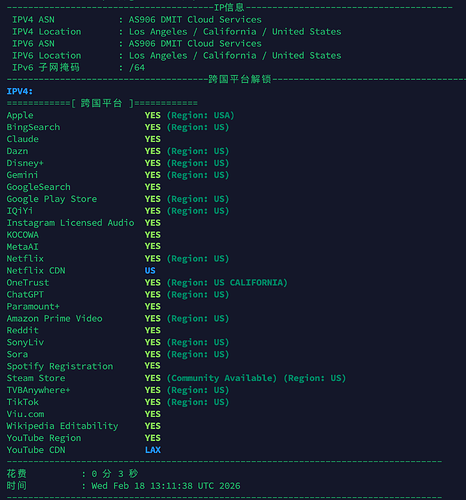Screen dimensions: 466x500
Task: Click the 'YouTube CDN' row label
Action: point(36,450)
